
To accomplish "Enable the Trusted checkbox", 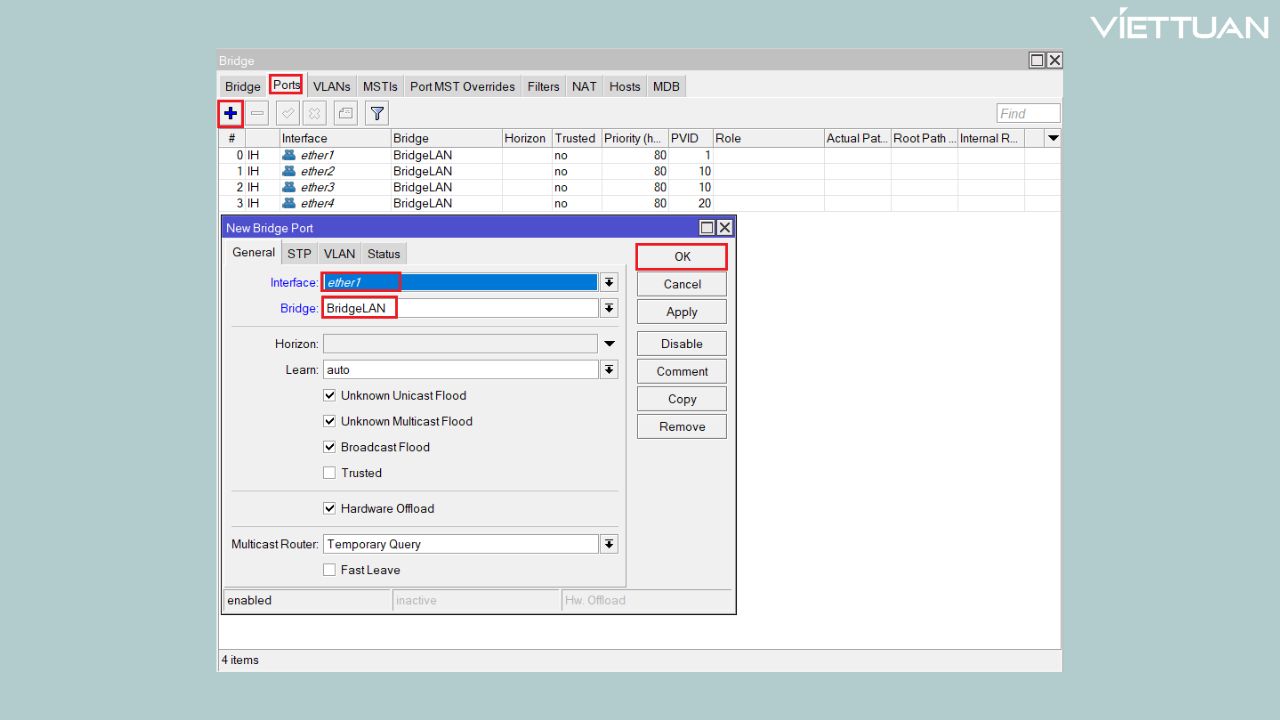I will pyautogui.click(x=329, y=473).
